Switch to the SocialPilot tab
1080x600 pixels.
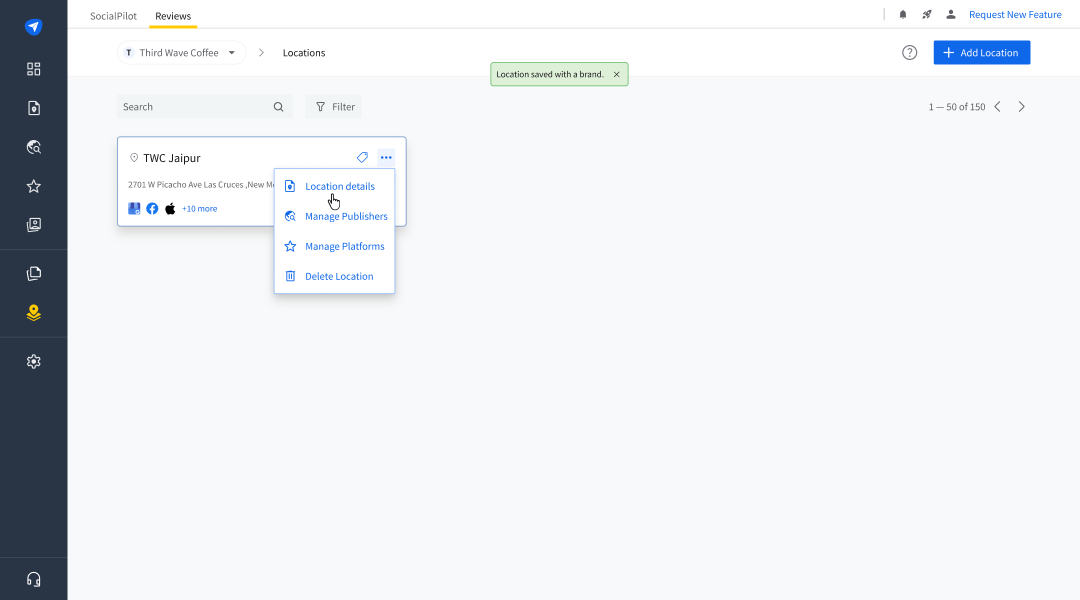(113, 16)
